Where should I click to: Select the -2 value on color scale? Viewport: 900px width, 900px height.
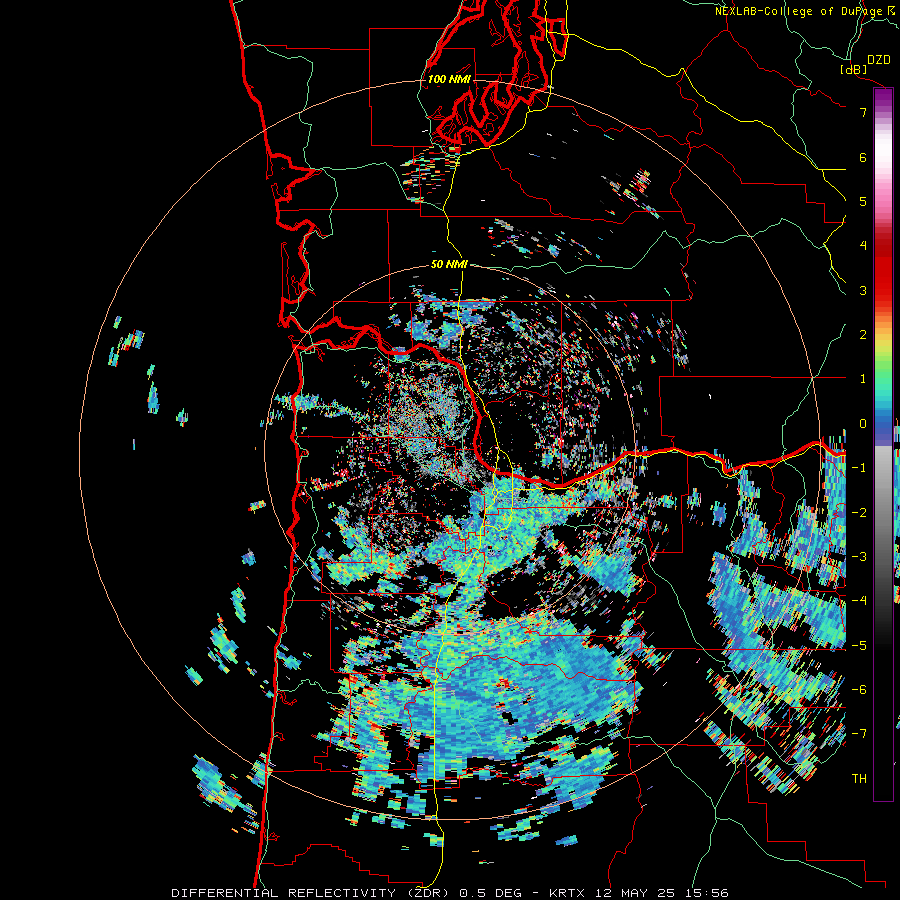point(859,512)
